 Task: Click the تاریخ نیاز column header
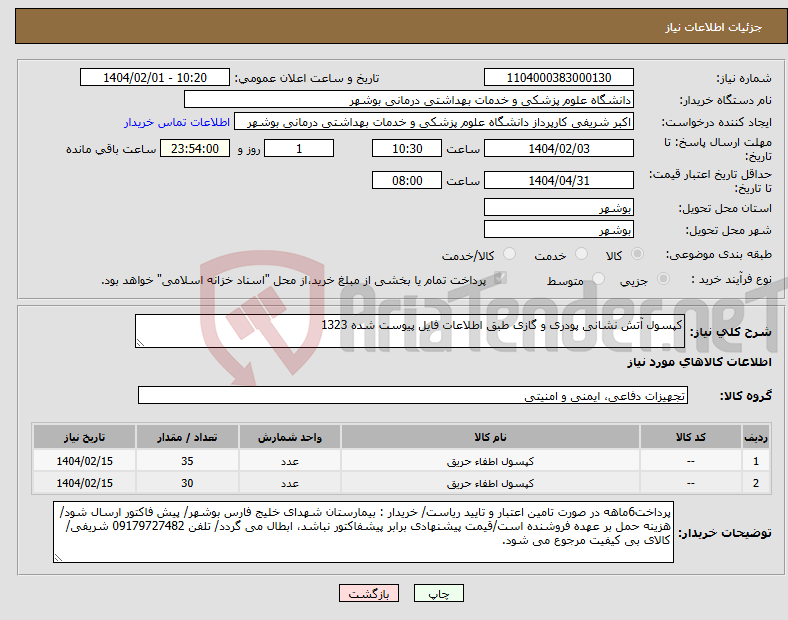tap(84, 437)
